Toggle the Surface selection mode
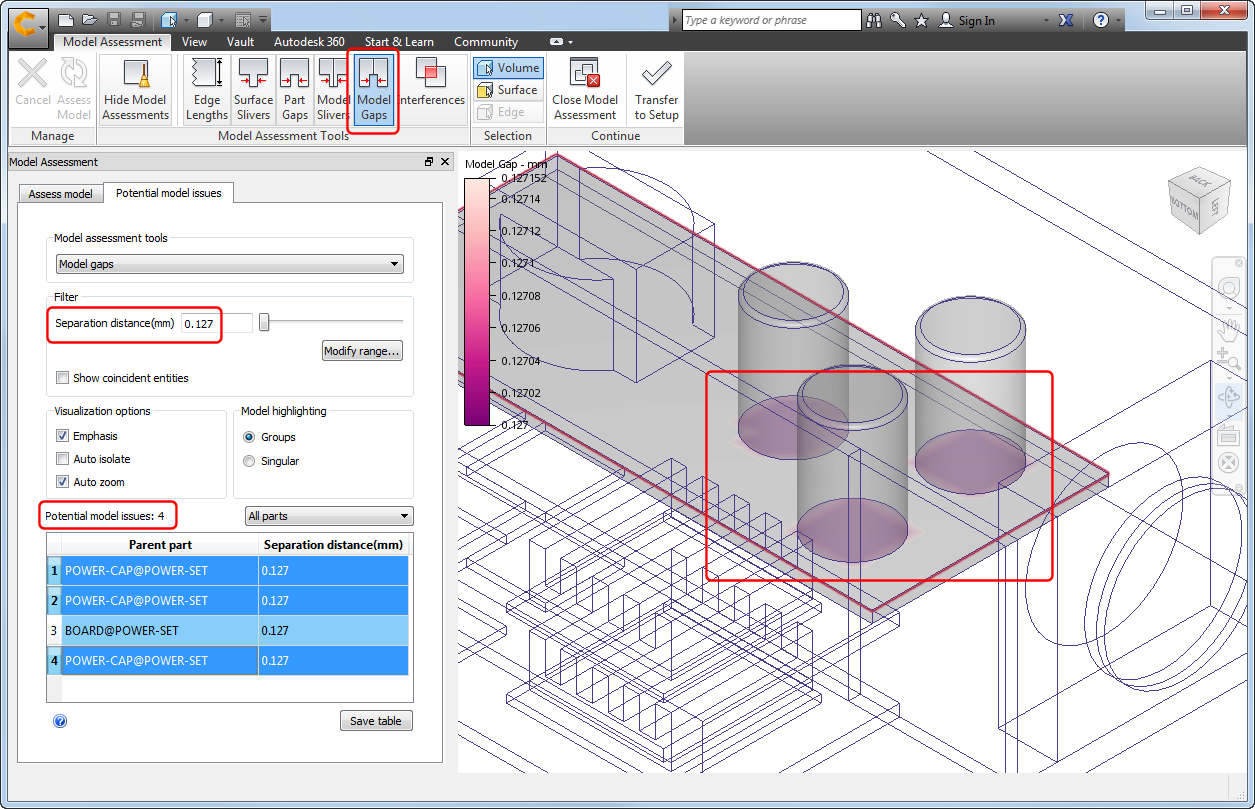Viewport: 1255px width, 809px height. tap(509, 90)
